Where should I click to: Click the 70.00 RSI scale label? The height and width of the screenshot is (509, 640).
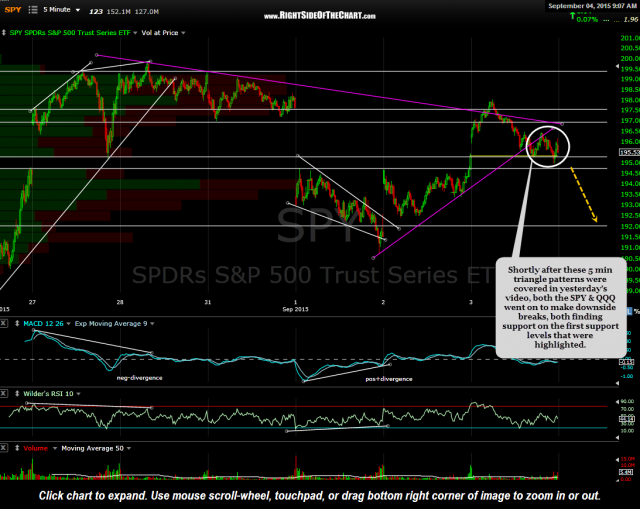point(627,409)
